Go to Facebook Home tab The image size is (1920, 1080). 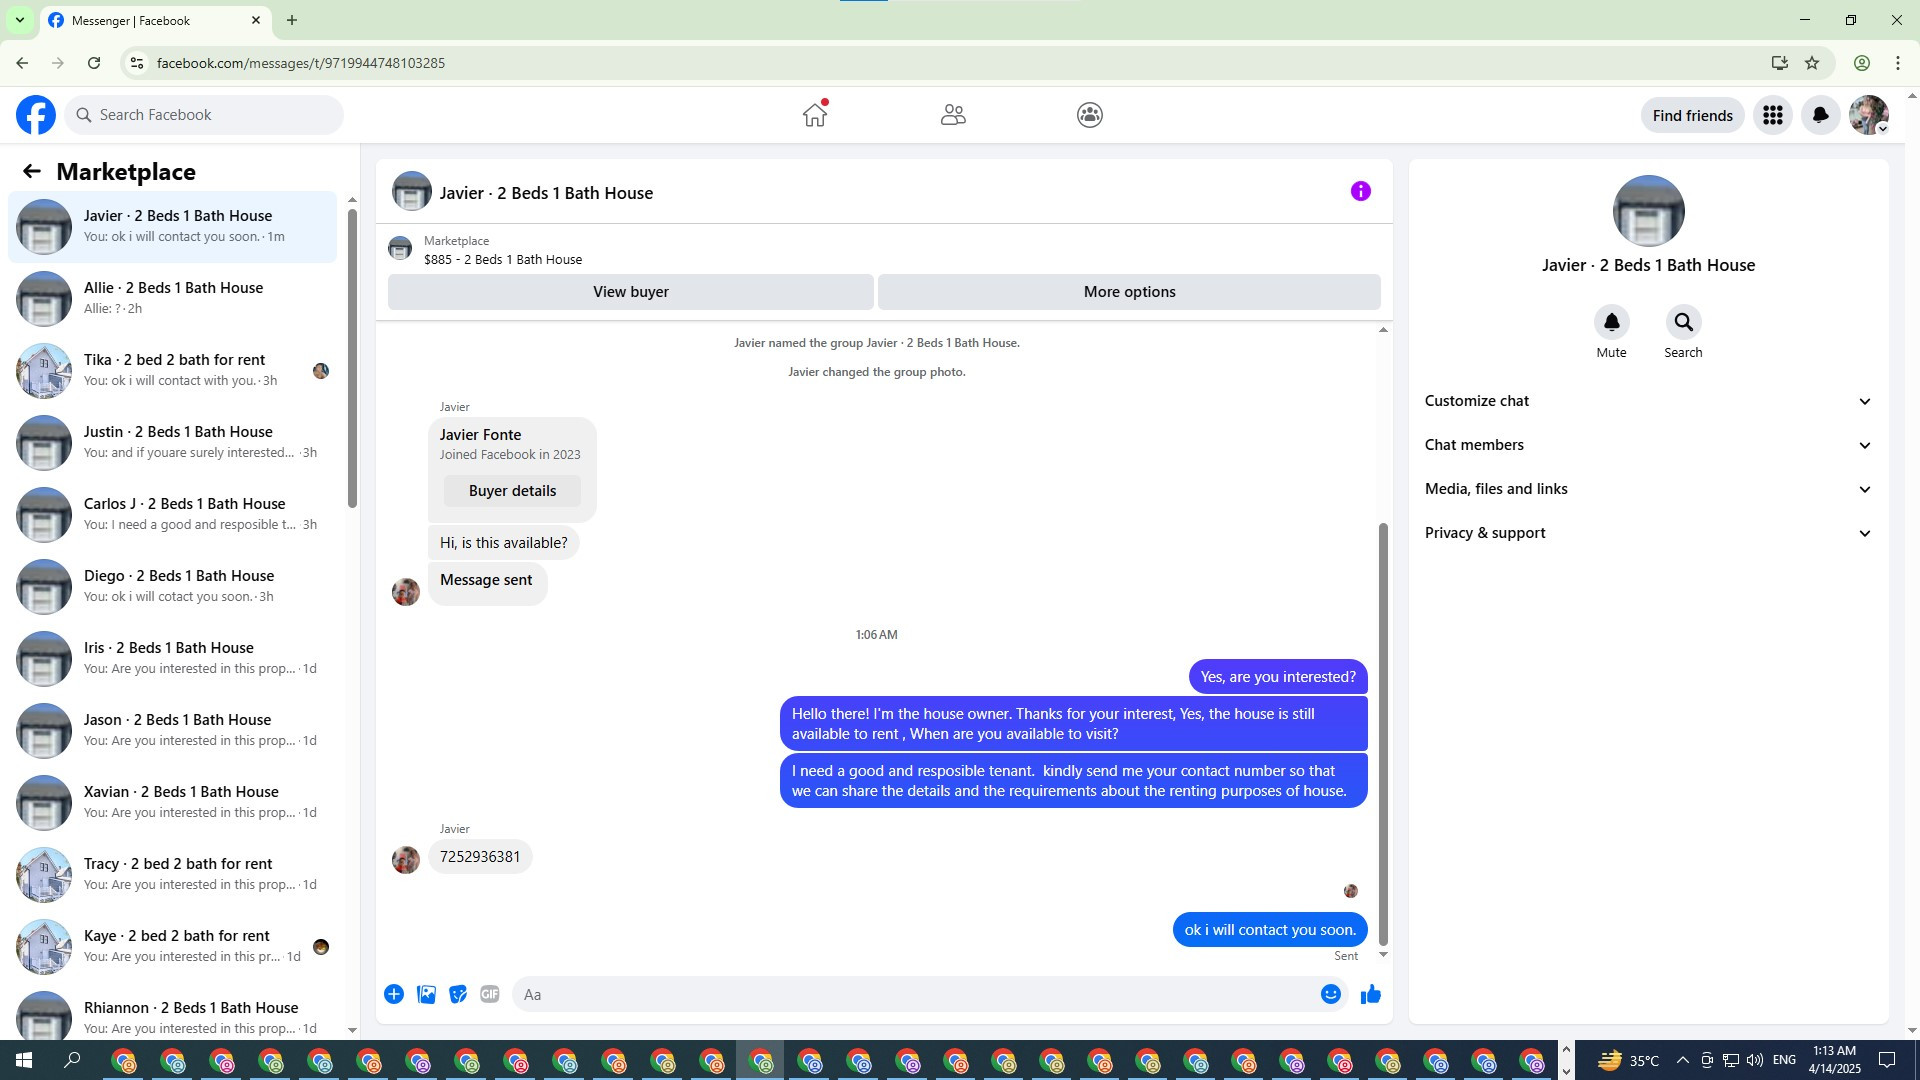click(x=815, y=115)
